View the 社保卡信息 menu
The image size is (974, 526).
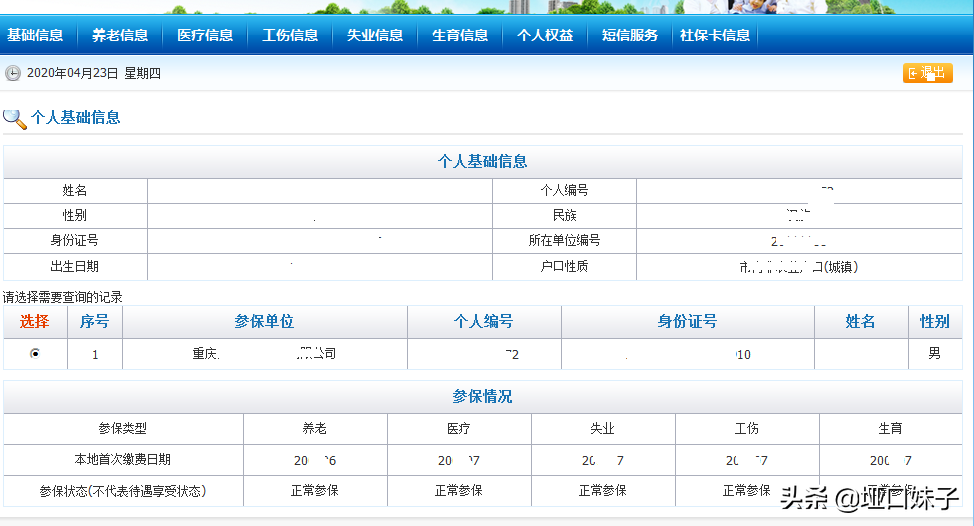(x=715, y=35)
